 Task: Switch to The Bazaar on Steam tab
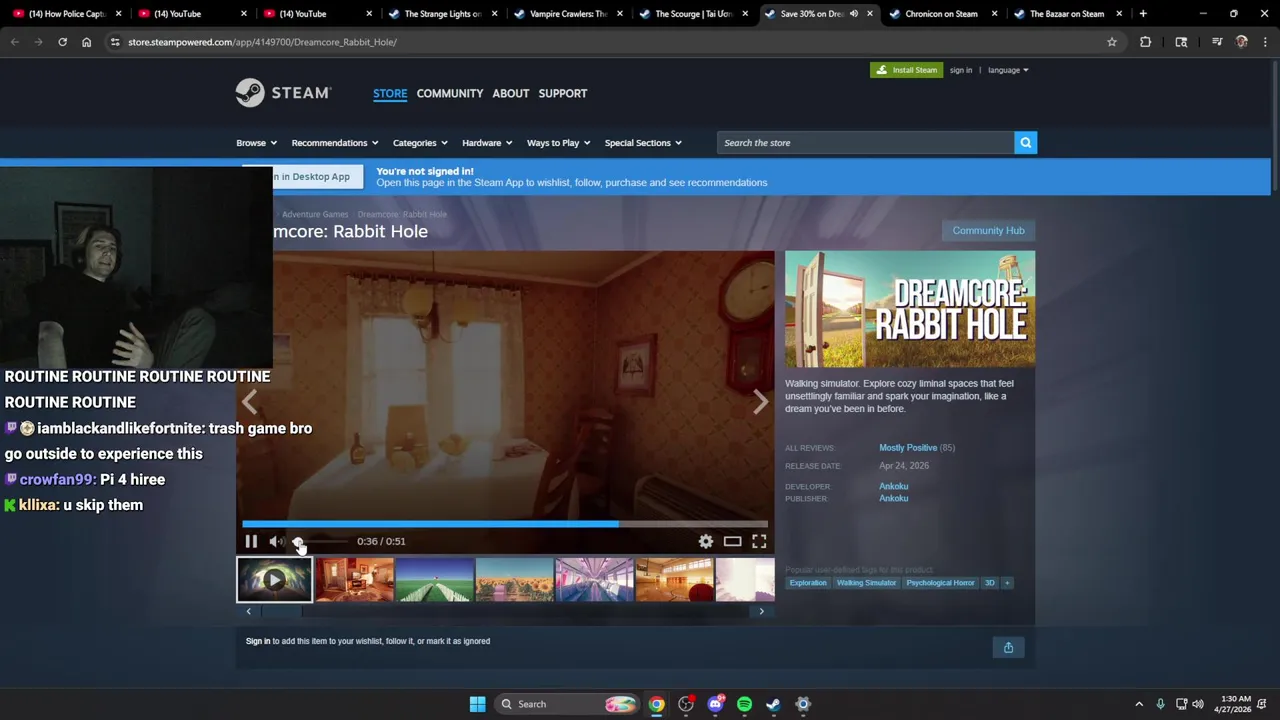1065,14
